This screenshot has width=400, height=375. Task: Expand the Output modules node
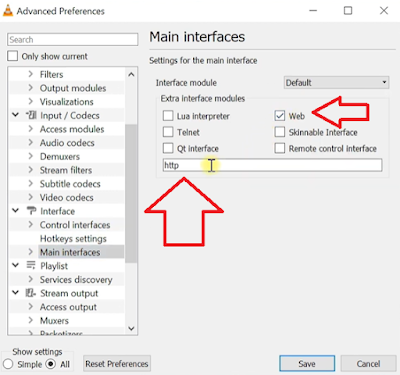coord(31,88)
